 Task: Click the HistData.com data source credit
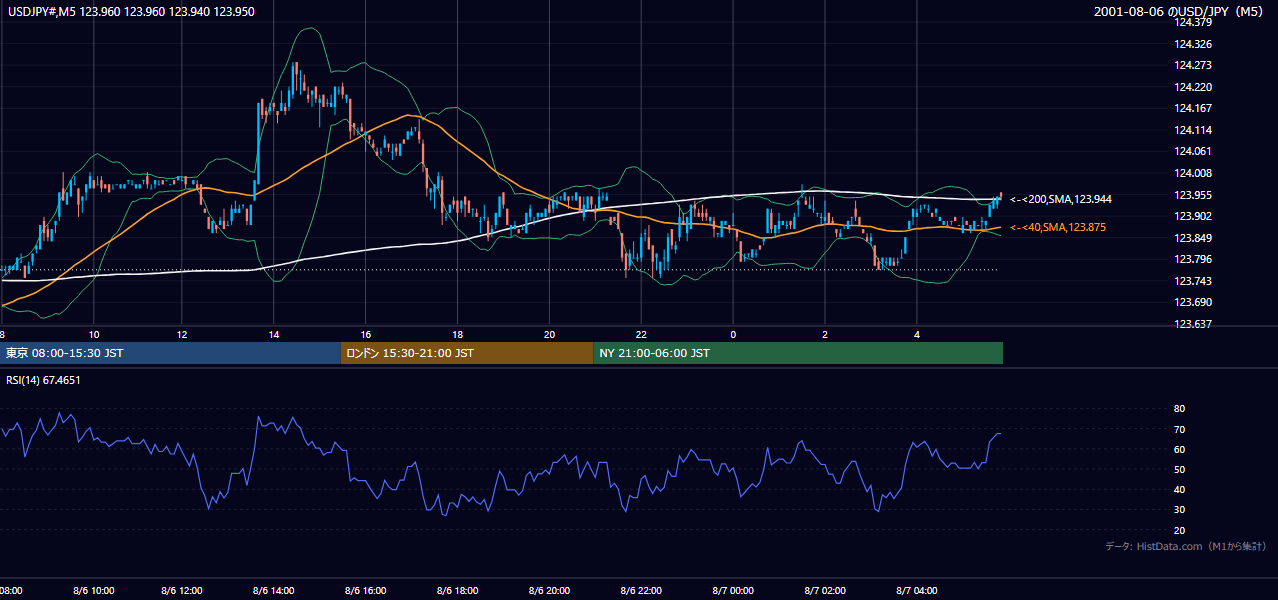pos(1186,546)
